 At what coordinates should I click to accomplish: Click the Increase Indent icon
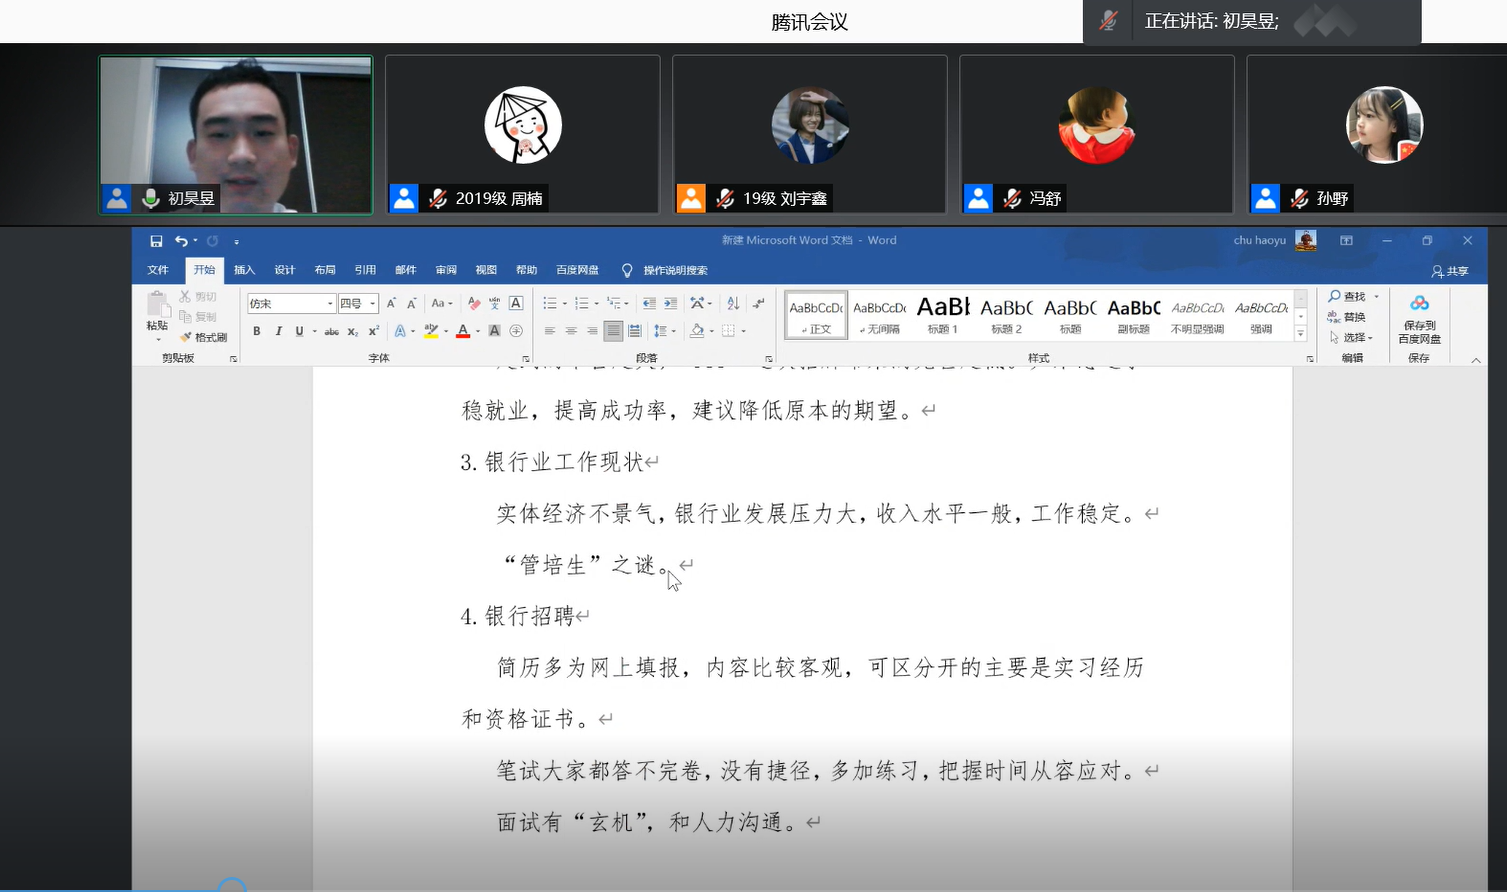coord(670,304)
